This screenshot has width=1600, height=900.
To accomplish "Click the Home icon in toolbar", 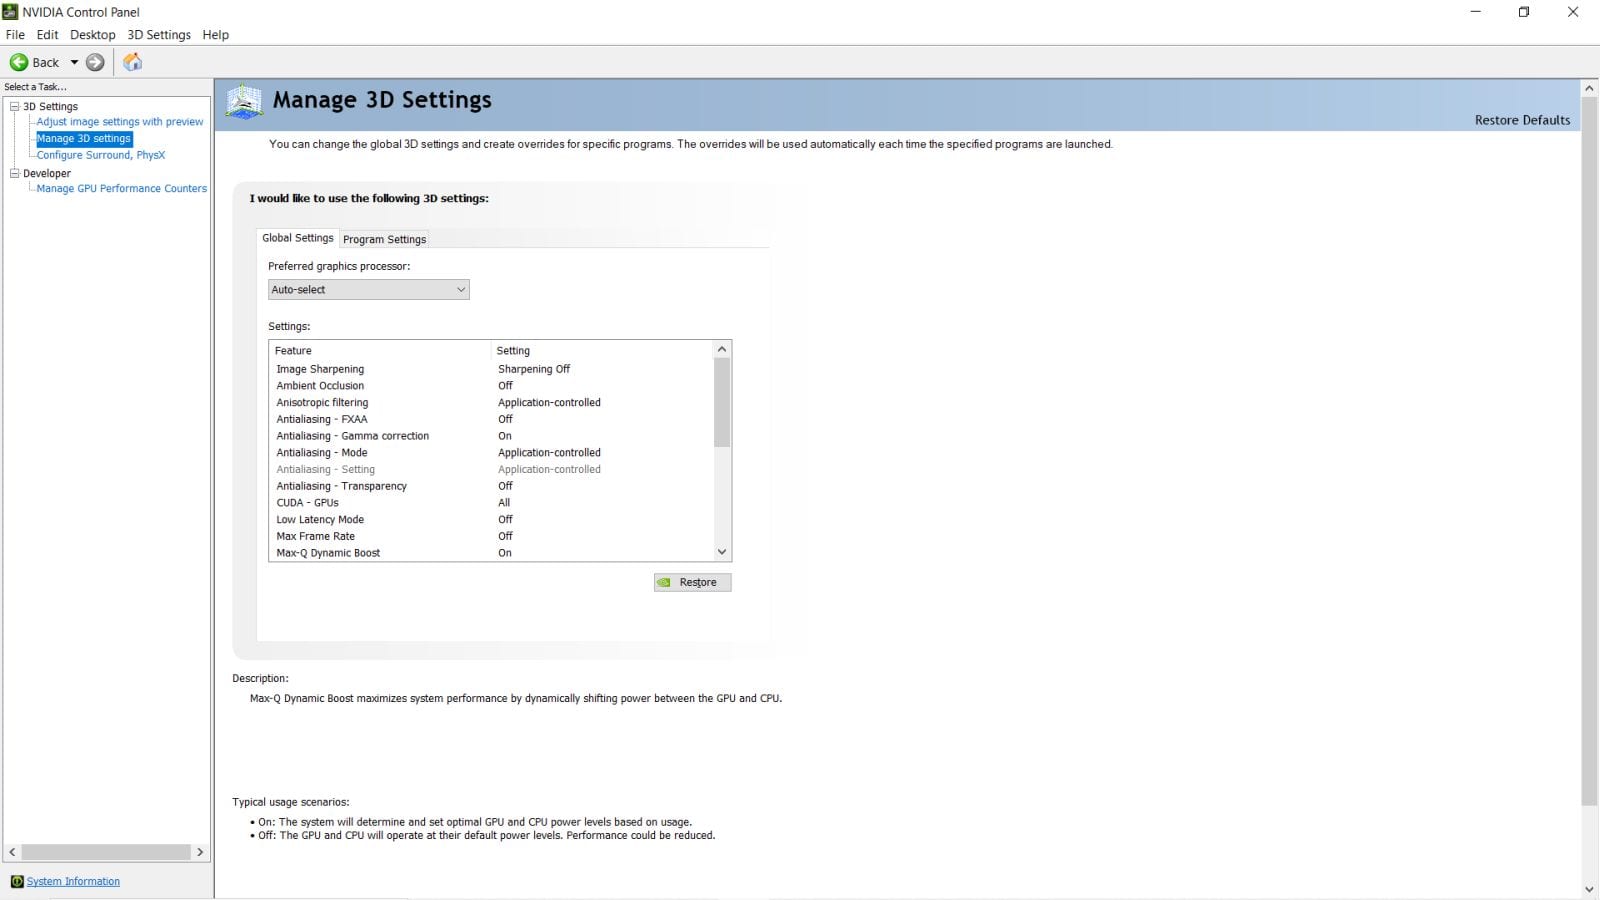I will pyautogui.click(x=132, y=62).
